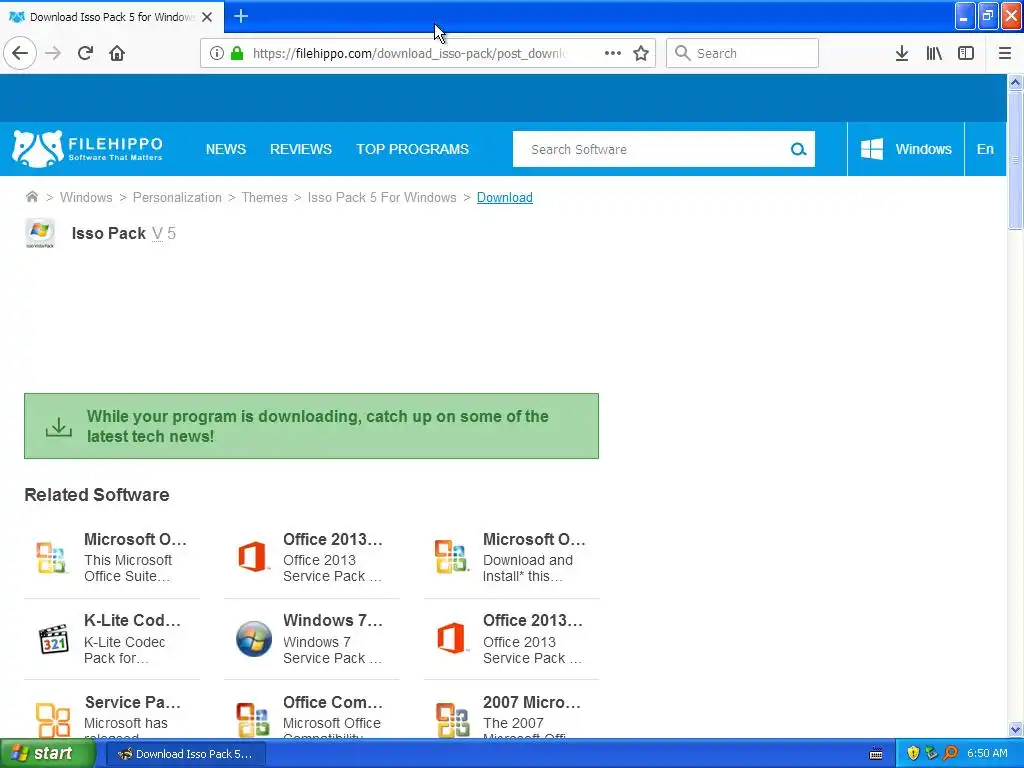Click the second-row Office 2013 icon
Screen dimensions: 1024x768
[x=451, y=639]
